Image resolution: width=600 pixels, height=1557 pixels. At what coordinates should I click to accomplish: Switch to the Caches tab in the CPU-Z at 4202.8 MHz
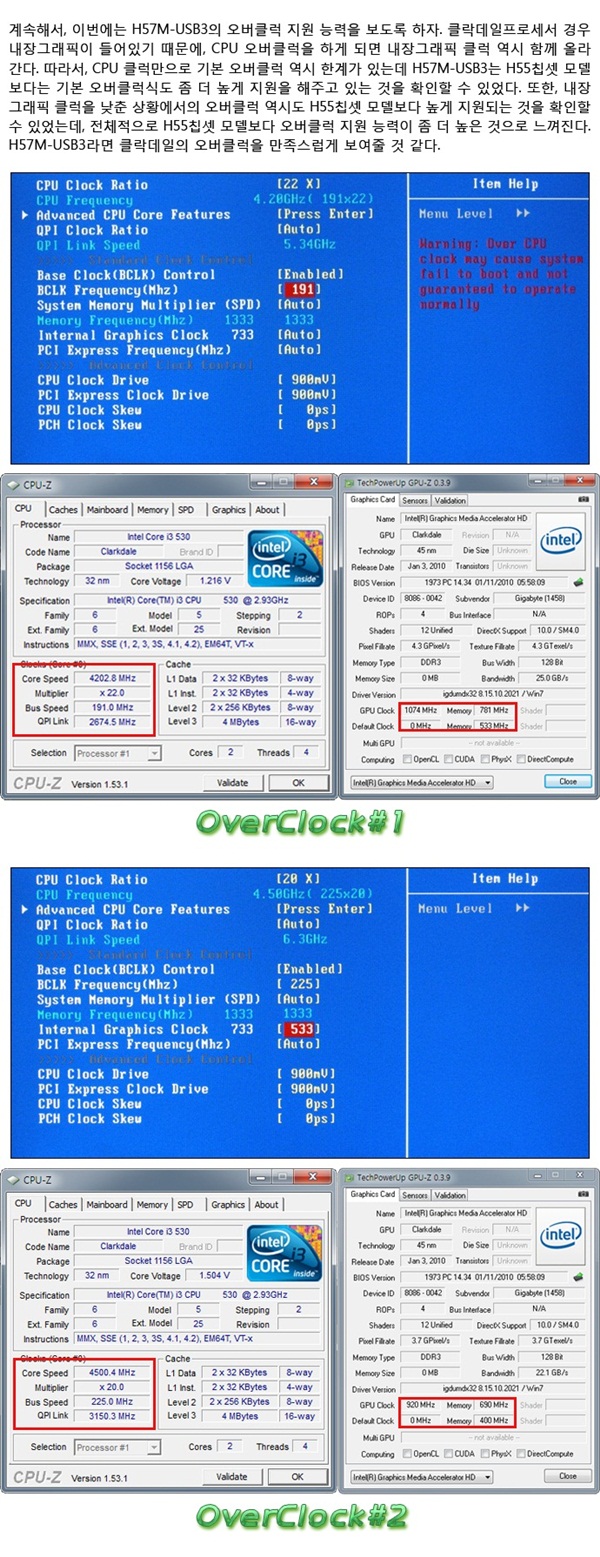(62, 509)
